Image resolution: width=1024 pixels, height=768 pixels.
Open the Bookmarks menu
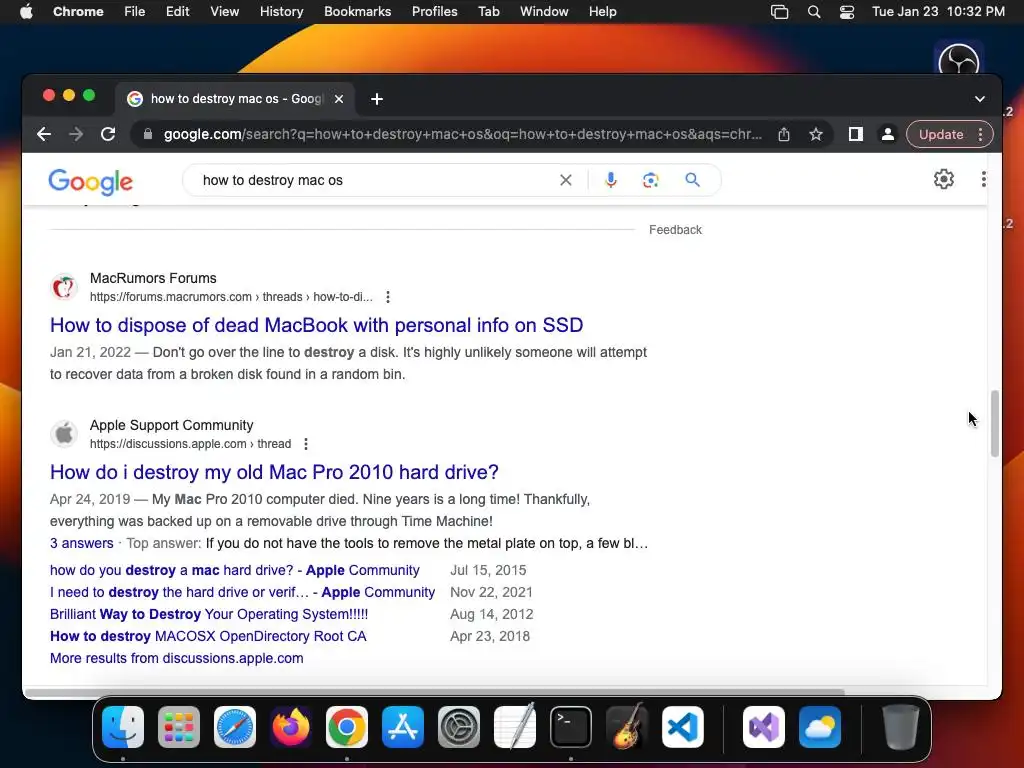pyautogui.click(x=357, y=12)
